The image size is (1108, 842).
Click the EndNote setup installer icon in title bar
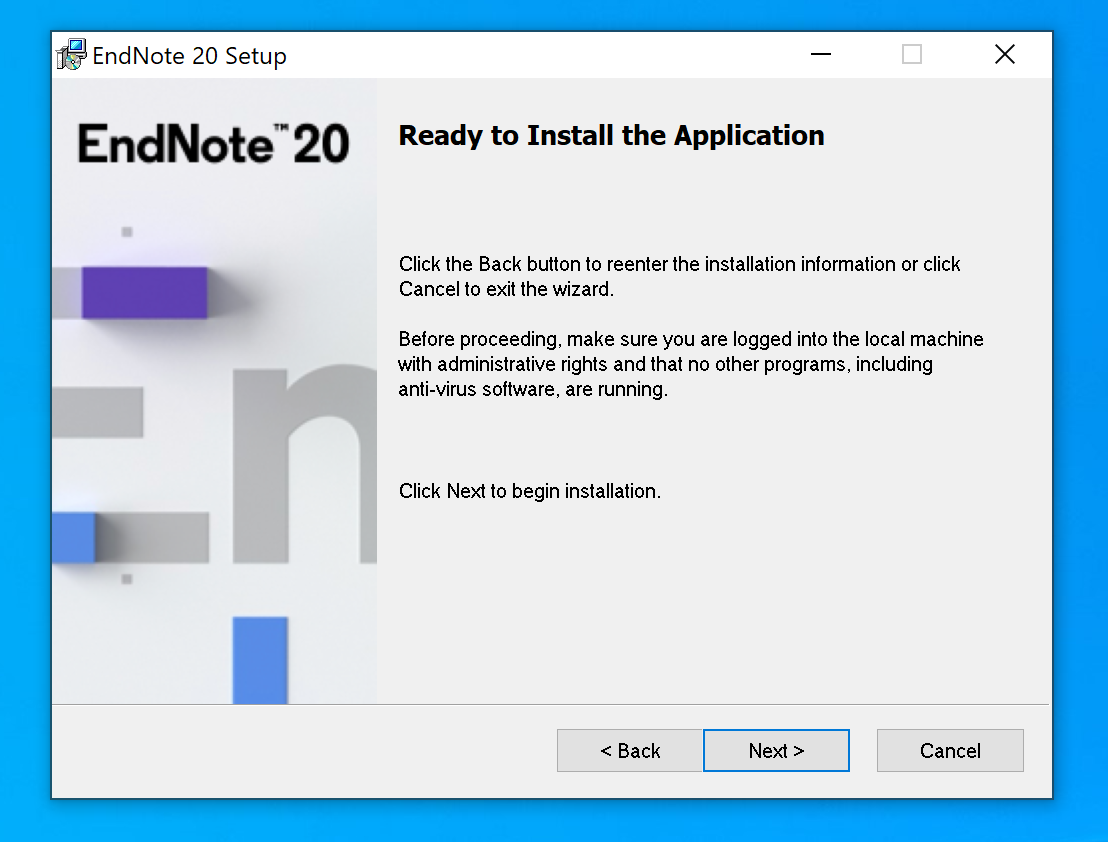click(71, 55)
